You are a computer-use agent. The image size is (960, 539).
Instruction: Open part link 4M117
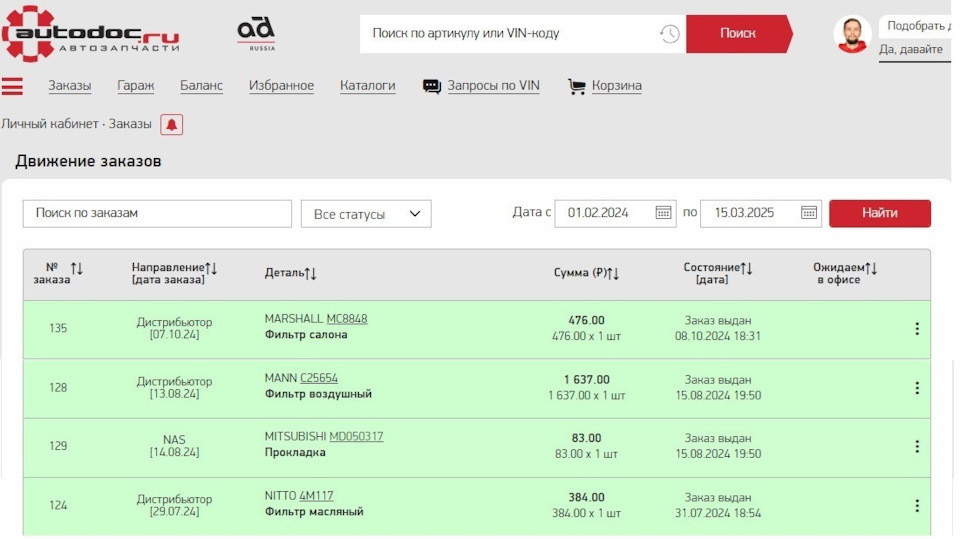pyautogui.click(x=316, y=496)
